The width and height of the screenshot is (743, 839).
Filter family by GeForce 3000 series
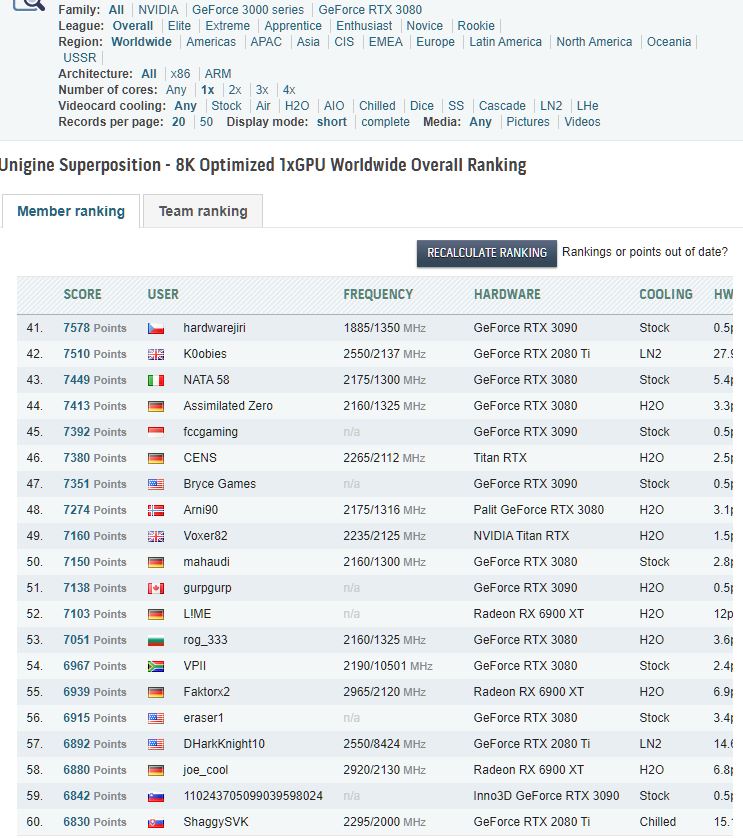248,10
